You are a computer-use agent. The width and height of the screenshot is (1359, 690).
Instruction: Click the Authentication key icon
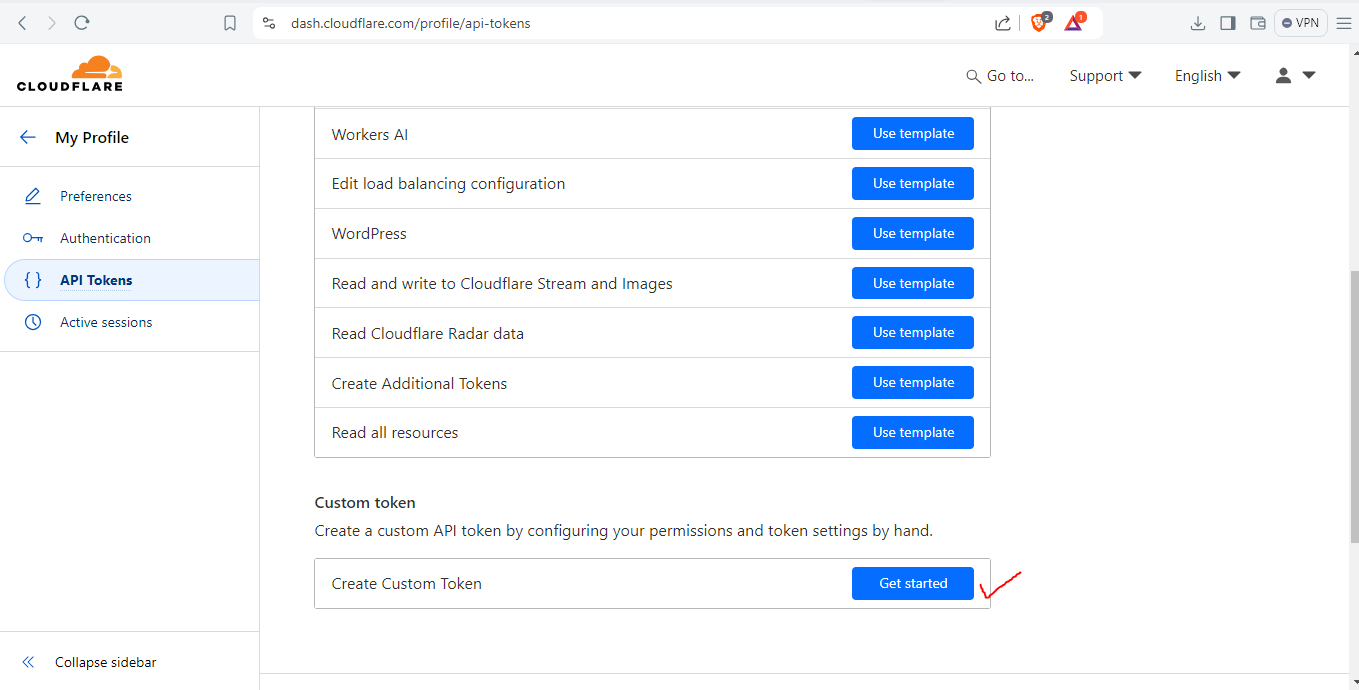coord(33,238)
